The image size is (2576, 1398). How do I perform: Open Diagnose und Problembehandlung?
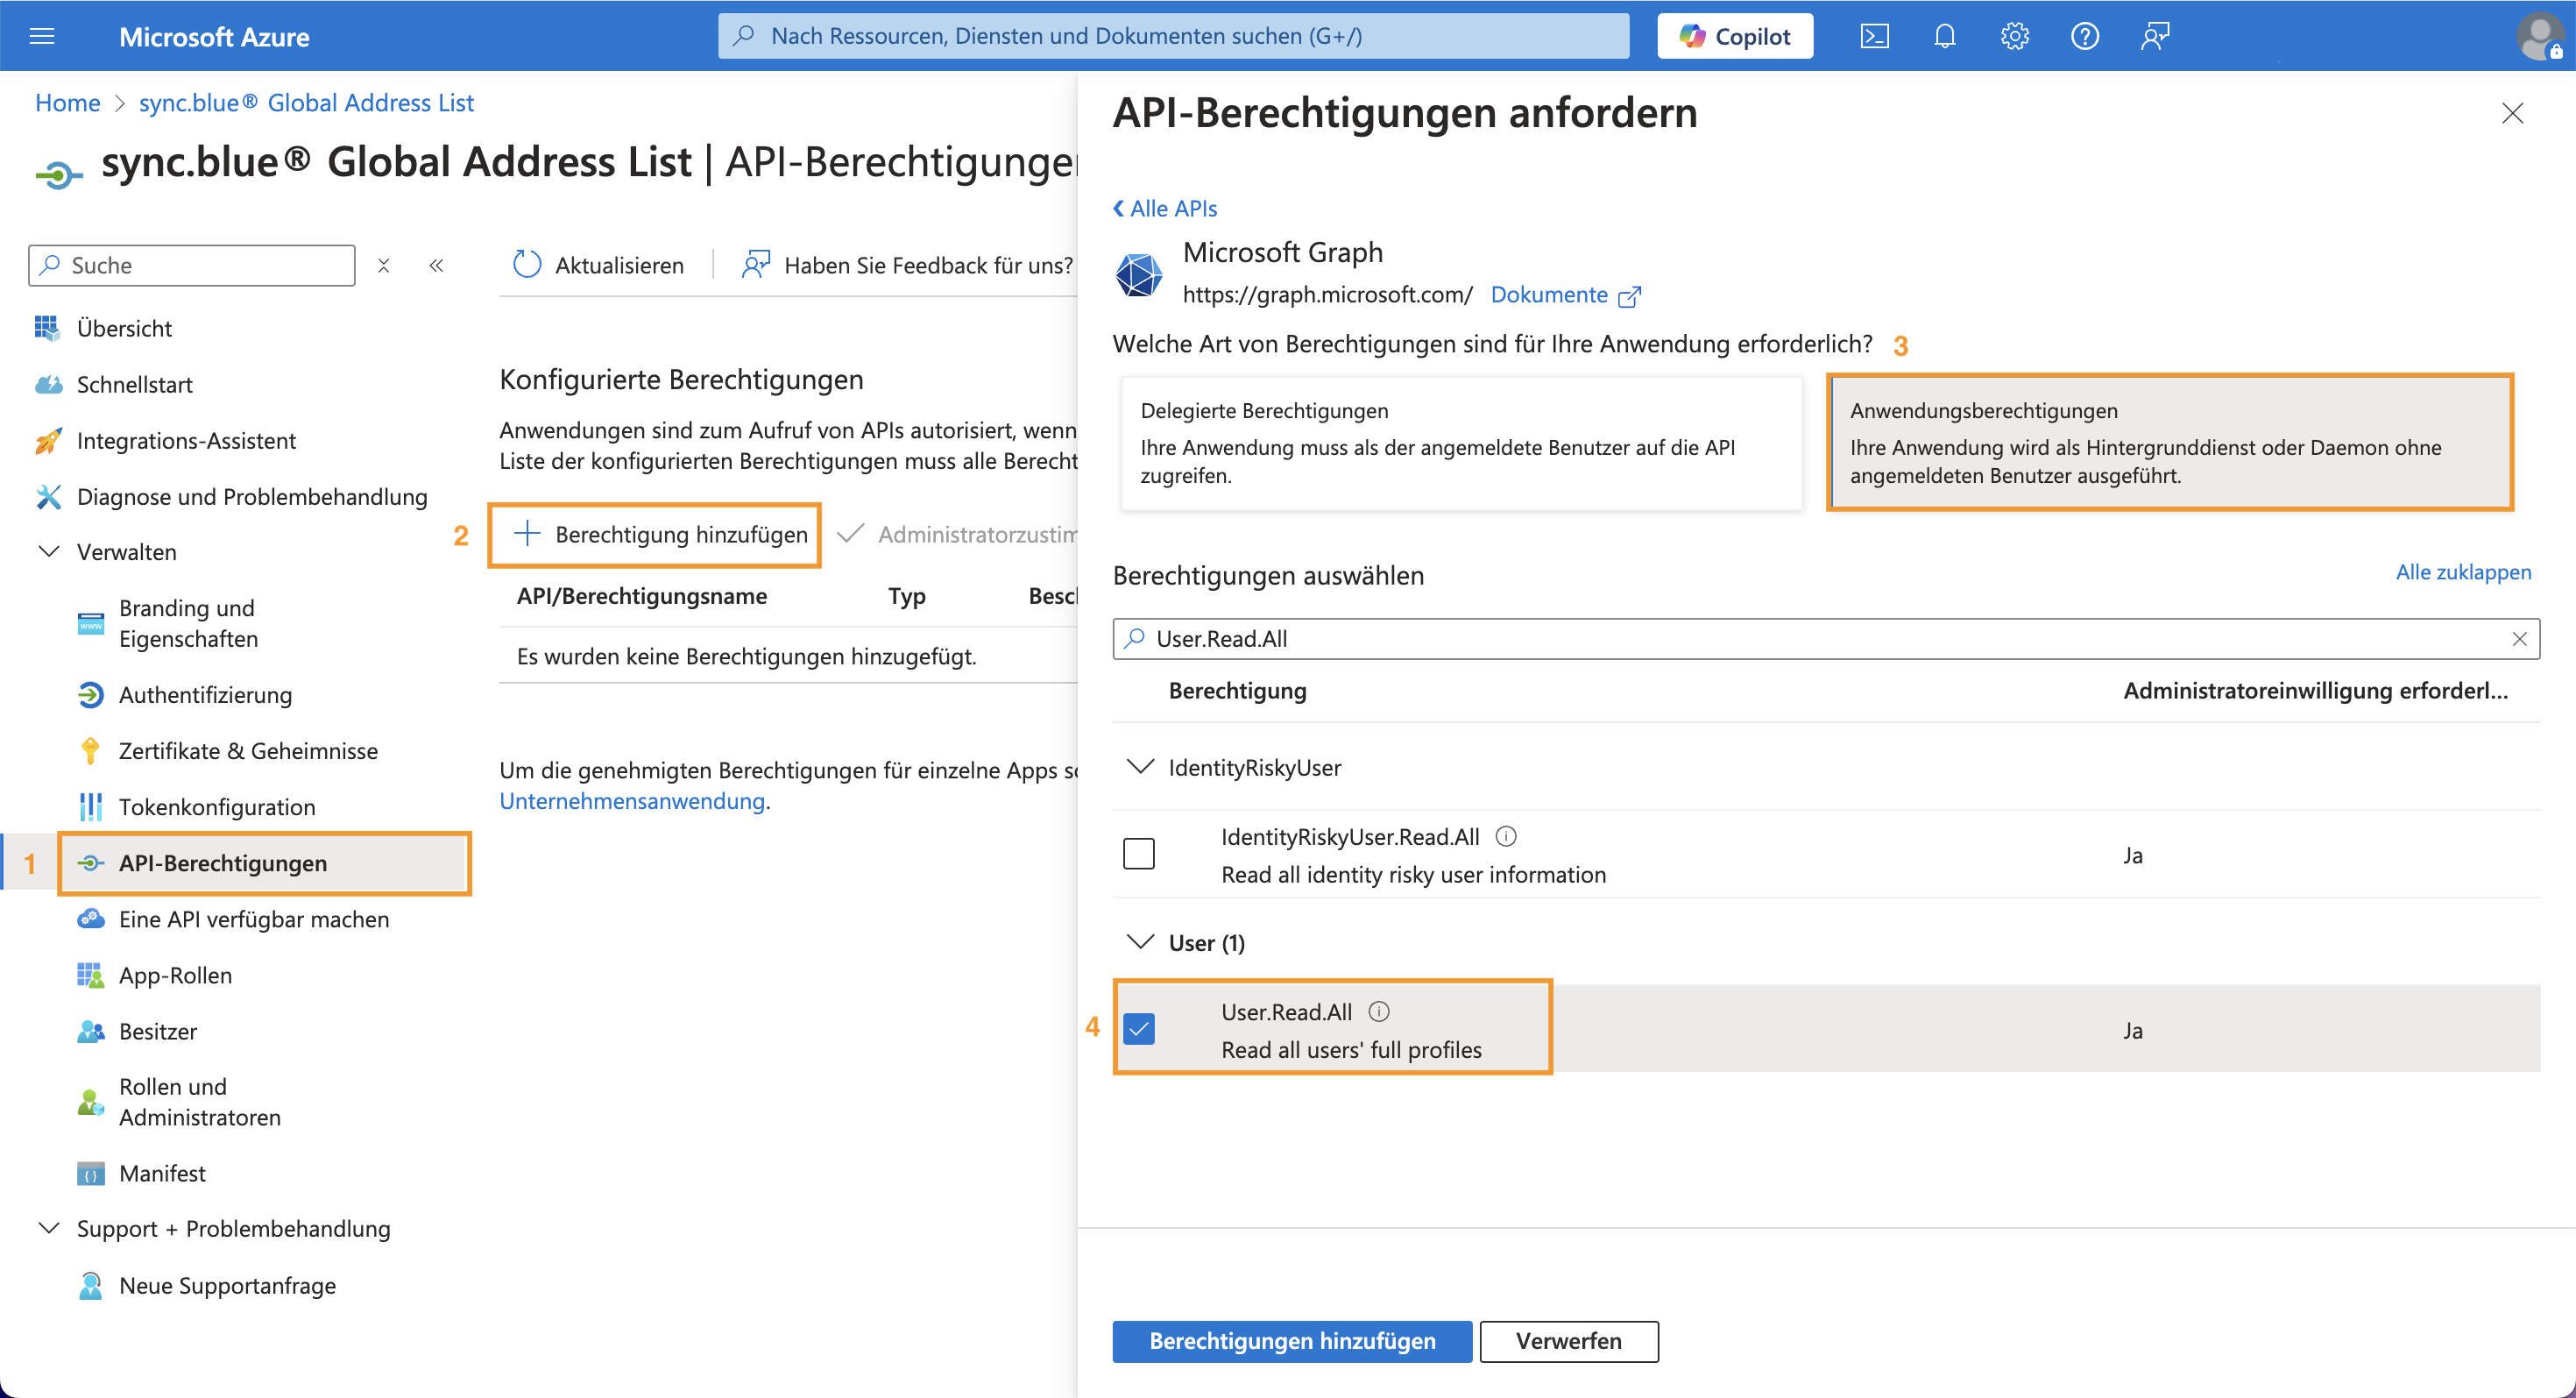(252, 497)
